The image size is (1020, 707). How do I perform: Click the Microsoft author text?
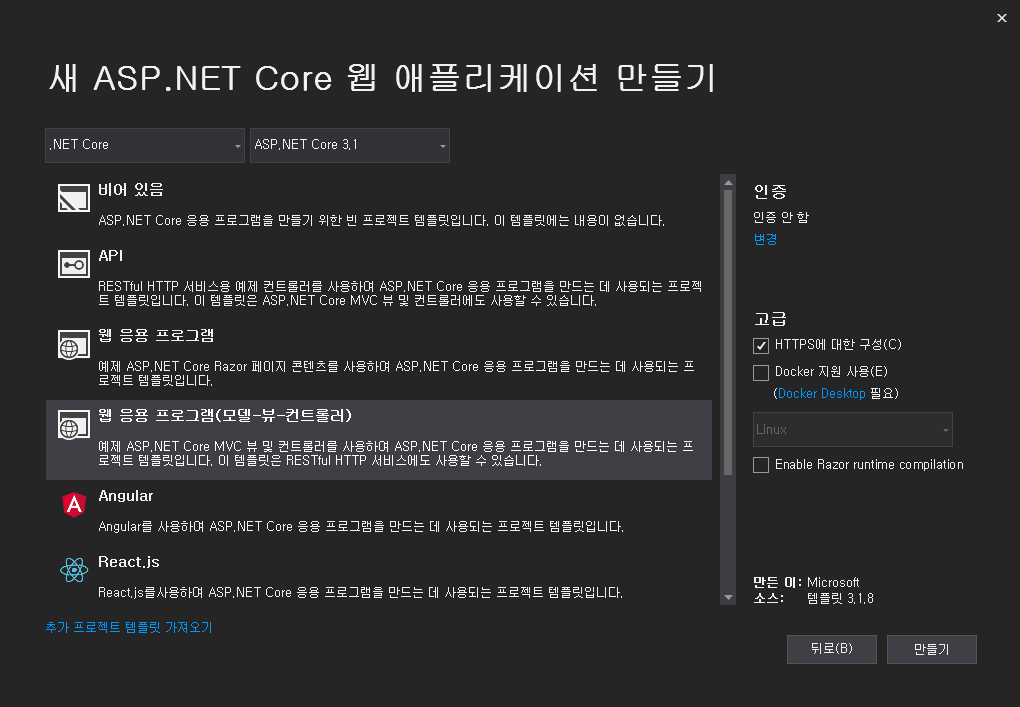(833, 582)
